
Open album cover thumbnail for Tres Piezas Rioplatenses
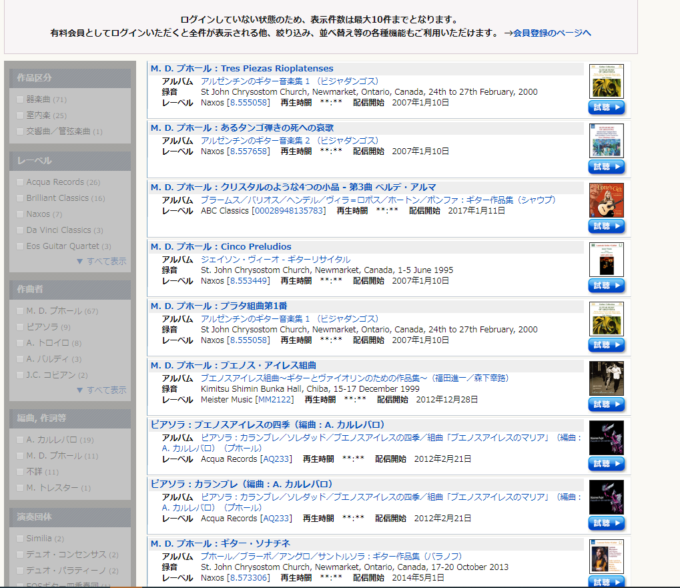(606, 81)
